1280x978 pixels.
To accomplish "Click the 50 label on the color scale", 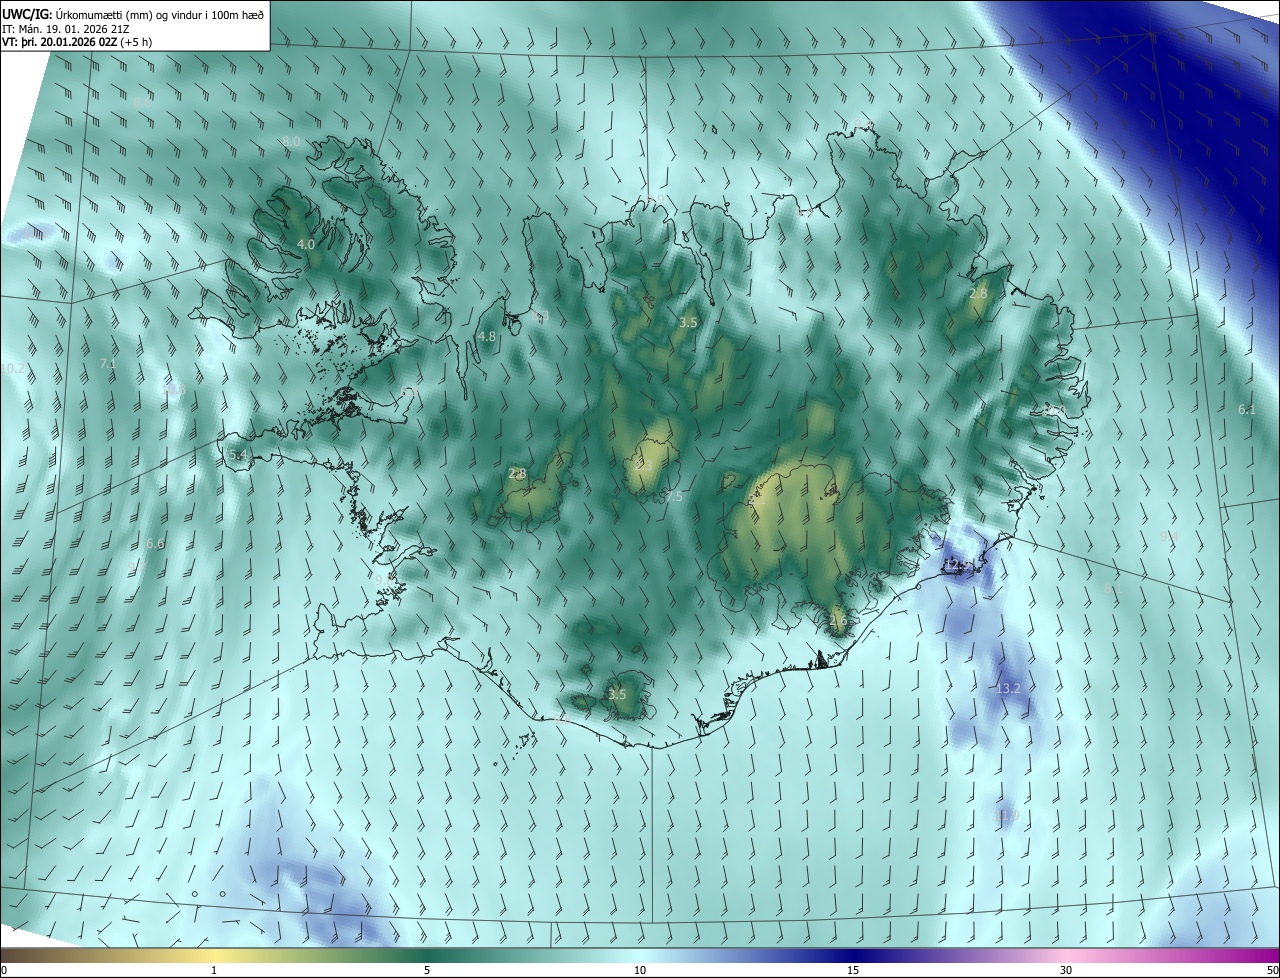I will pos(1272,971).
